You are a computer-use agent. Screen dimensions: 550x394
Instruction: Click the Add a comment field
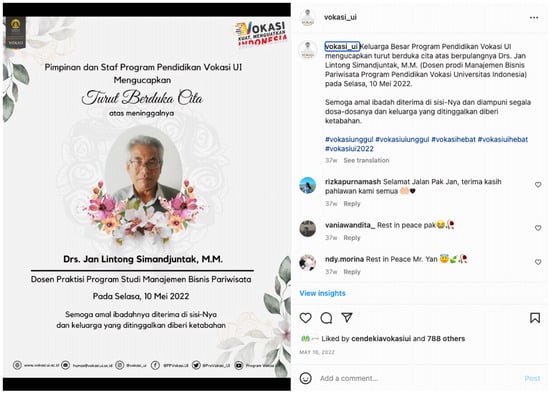(417, 378)
